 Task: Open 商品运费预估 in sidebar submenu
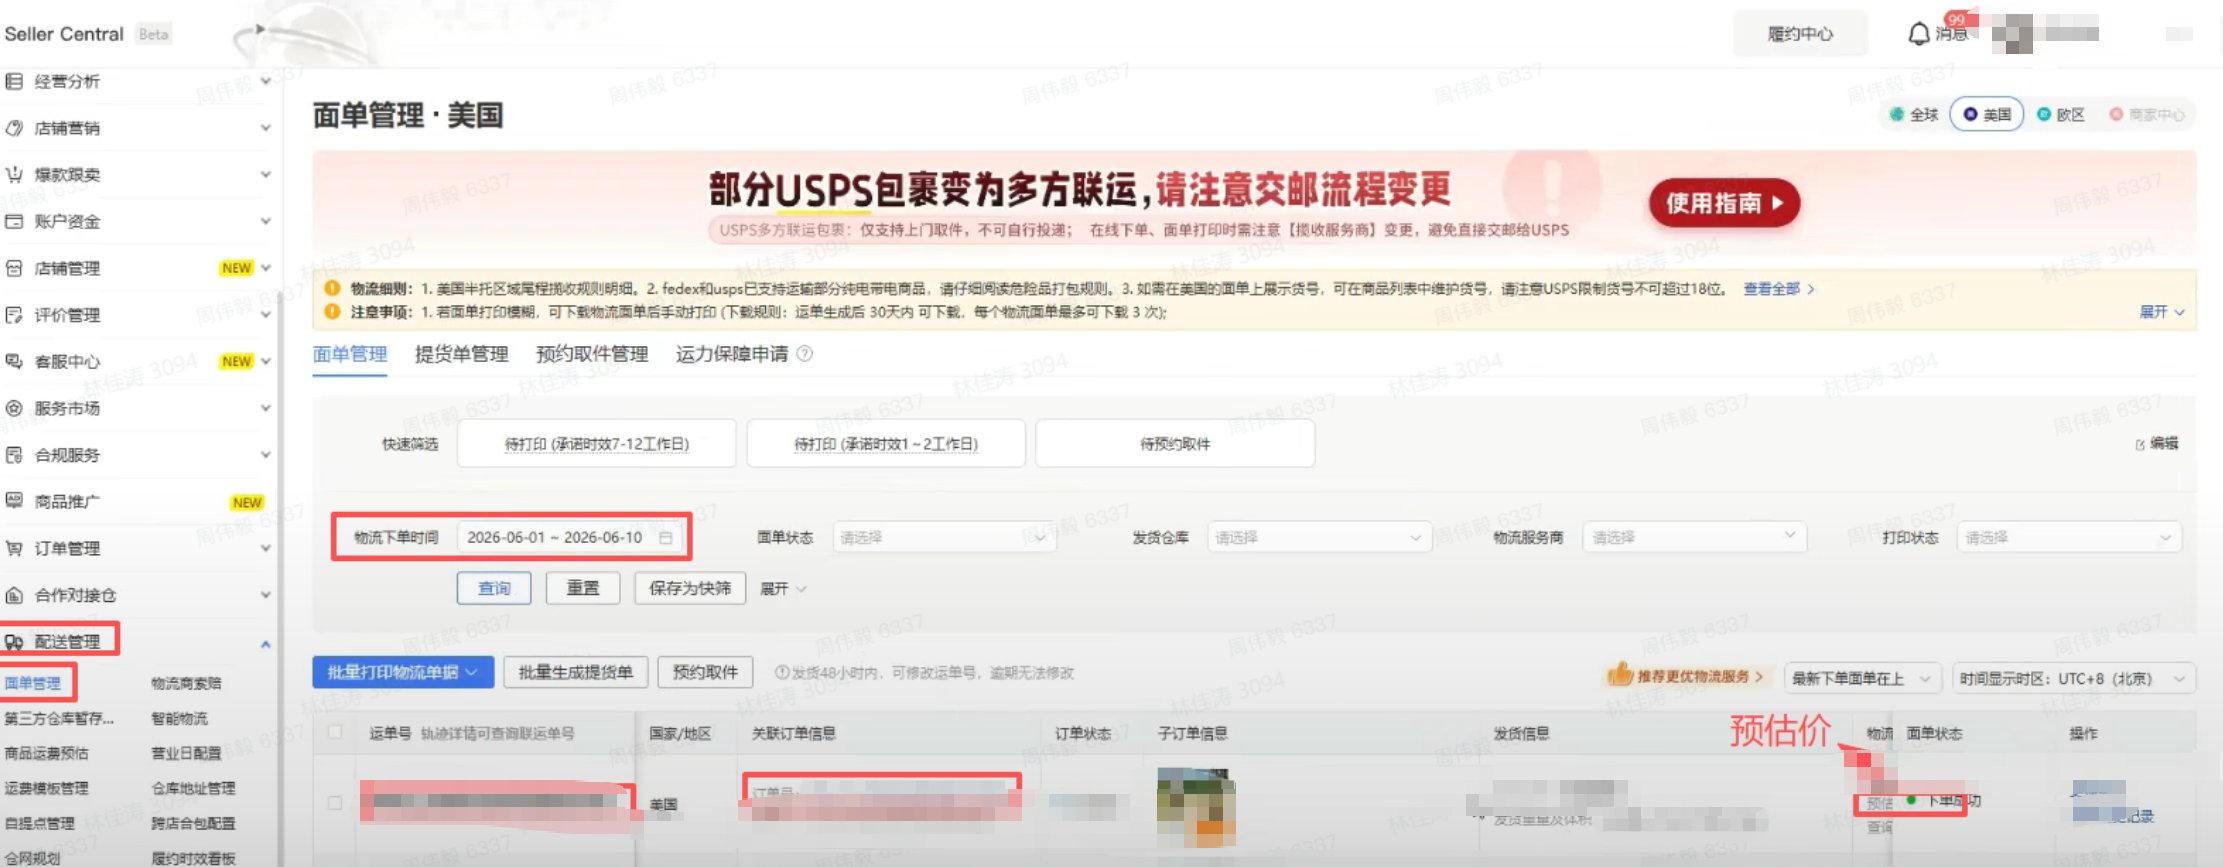(46, 754)
